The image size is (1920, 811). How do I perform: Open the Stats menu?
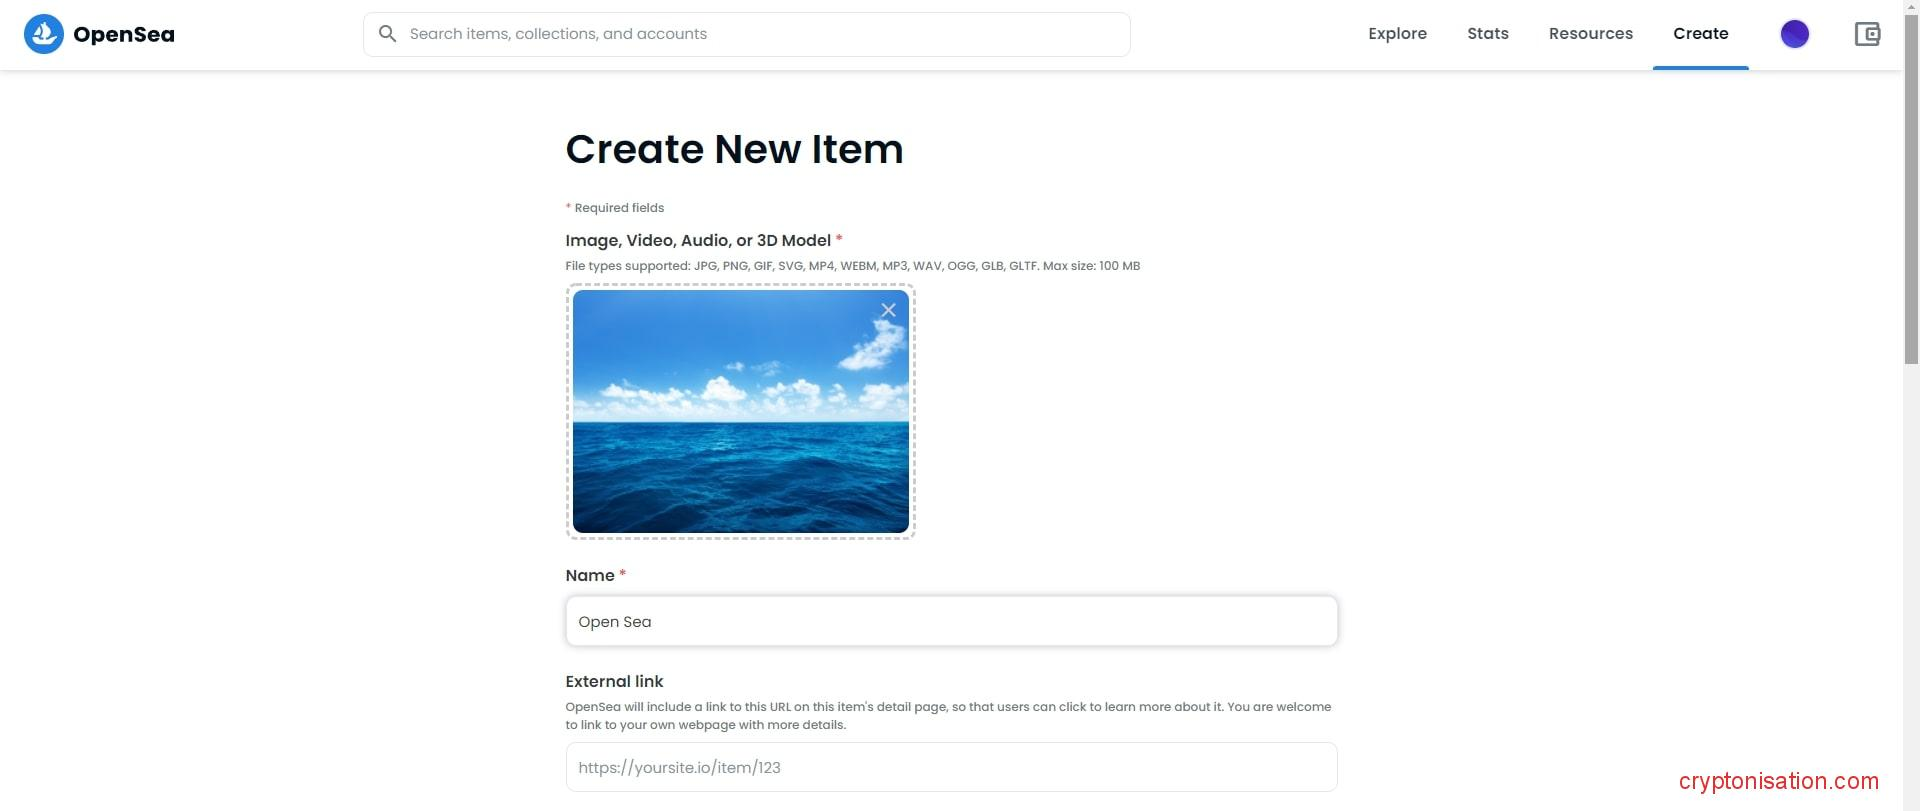pyautogui.click(x=1487, y=34)
